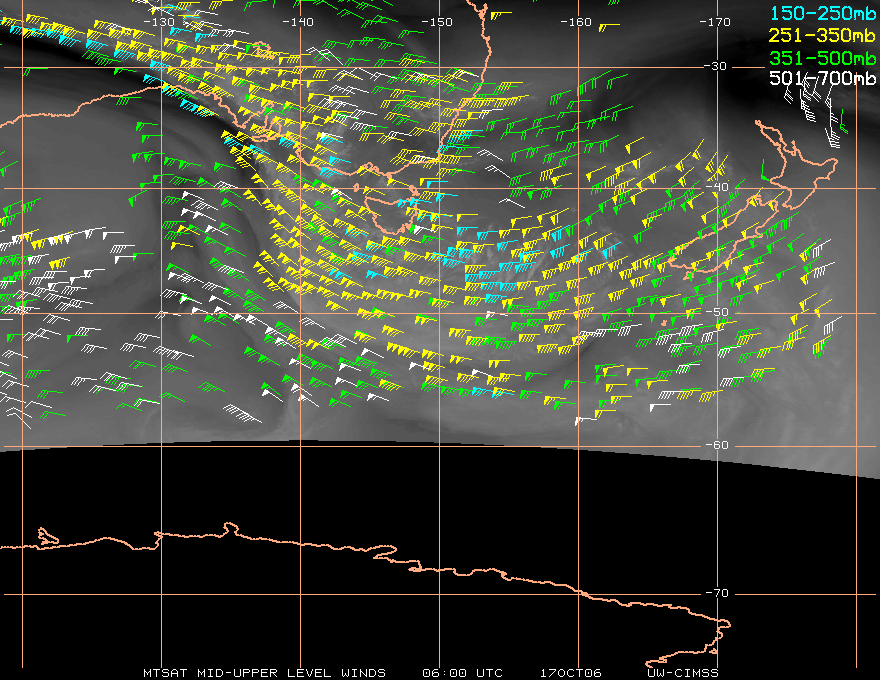Click the 06:00 UTC timestamp
The width and height of the screenshot is (880, 680).
pos(462,673)
